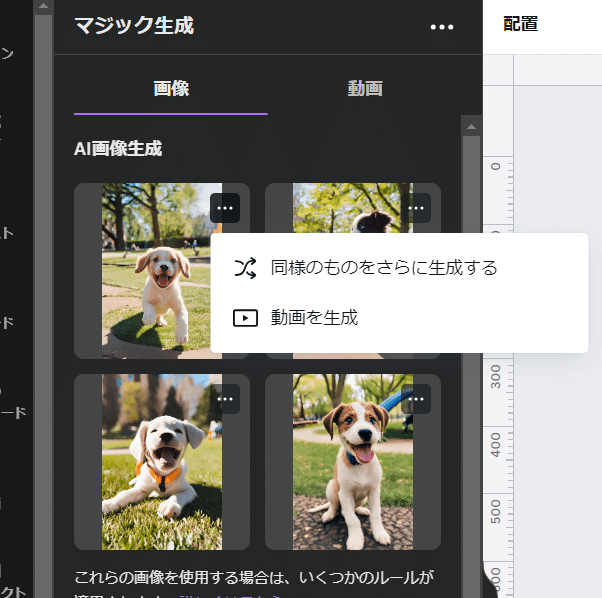This screenshot has height=598, width=602.
Task: Open options for the orange-collar puppy image
Action: coord(225,399)
